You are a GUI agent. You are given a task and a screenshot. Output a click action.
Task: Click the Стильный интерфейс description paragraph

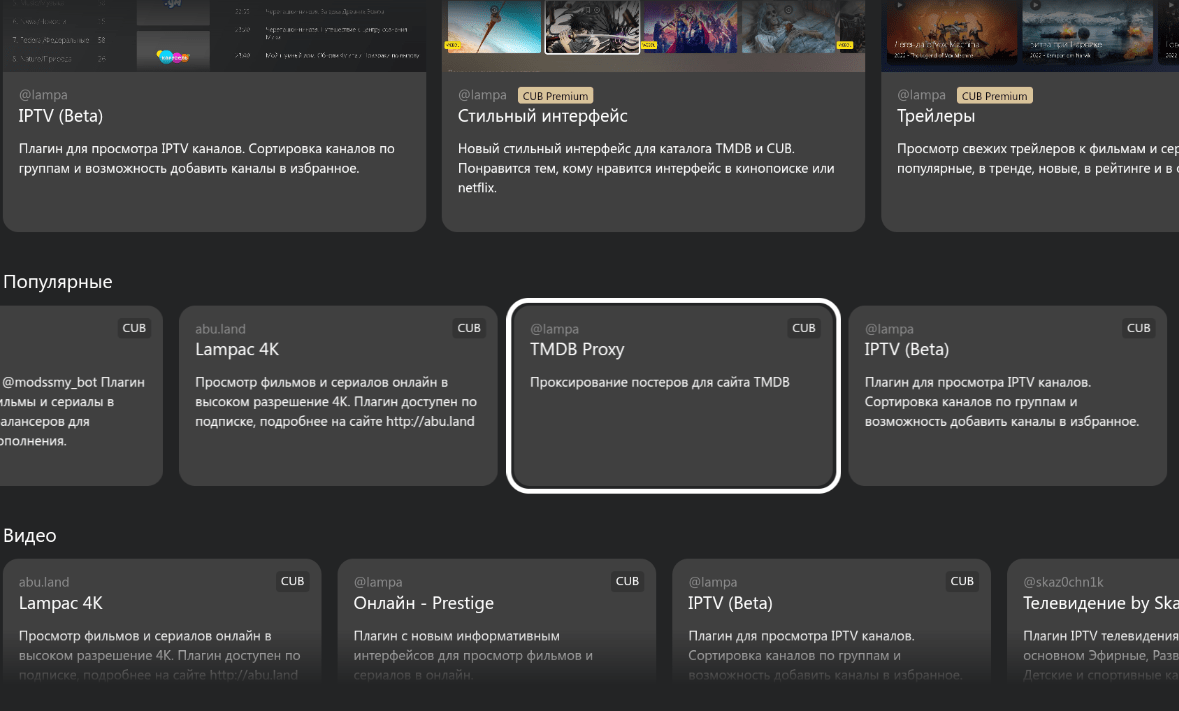point(646,168)
